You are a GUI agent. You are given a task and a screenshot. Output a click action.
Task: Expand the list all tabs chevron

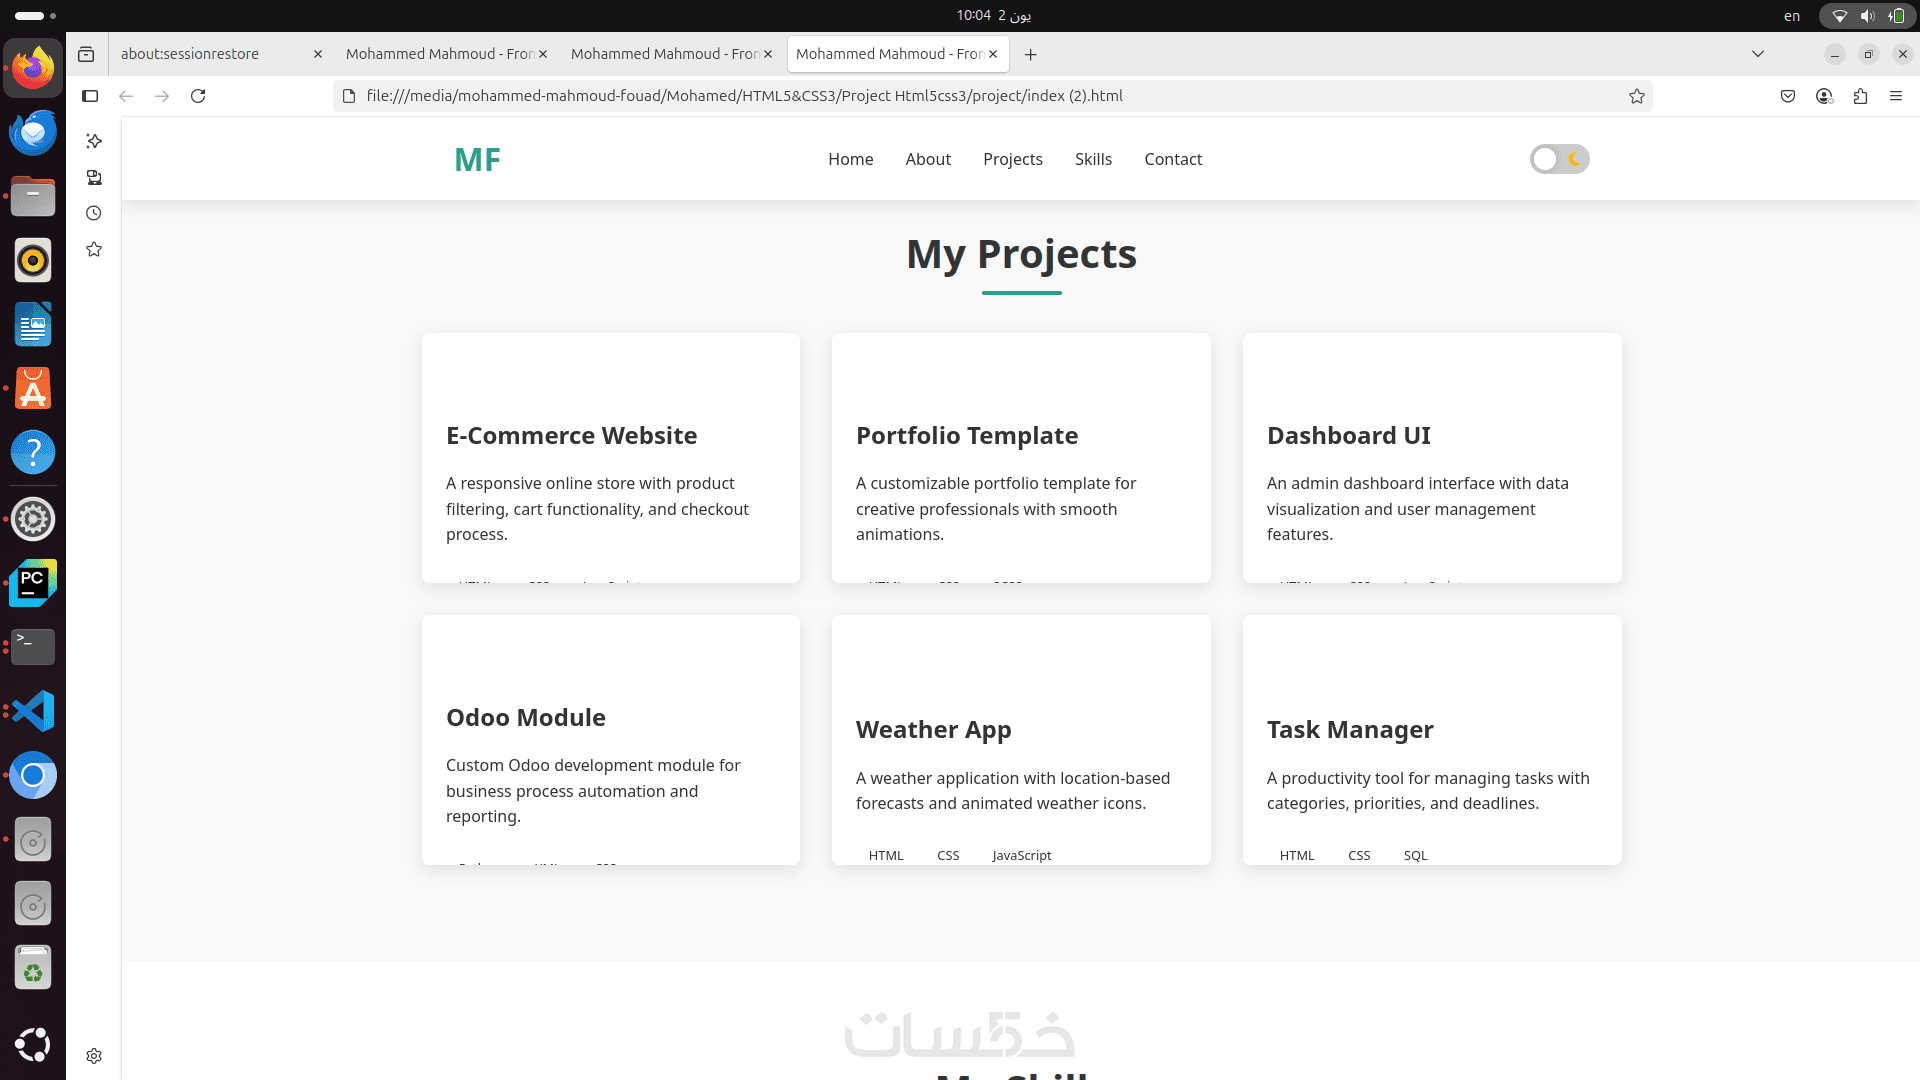pyautogui.click(x=1758, y=54)
